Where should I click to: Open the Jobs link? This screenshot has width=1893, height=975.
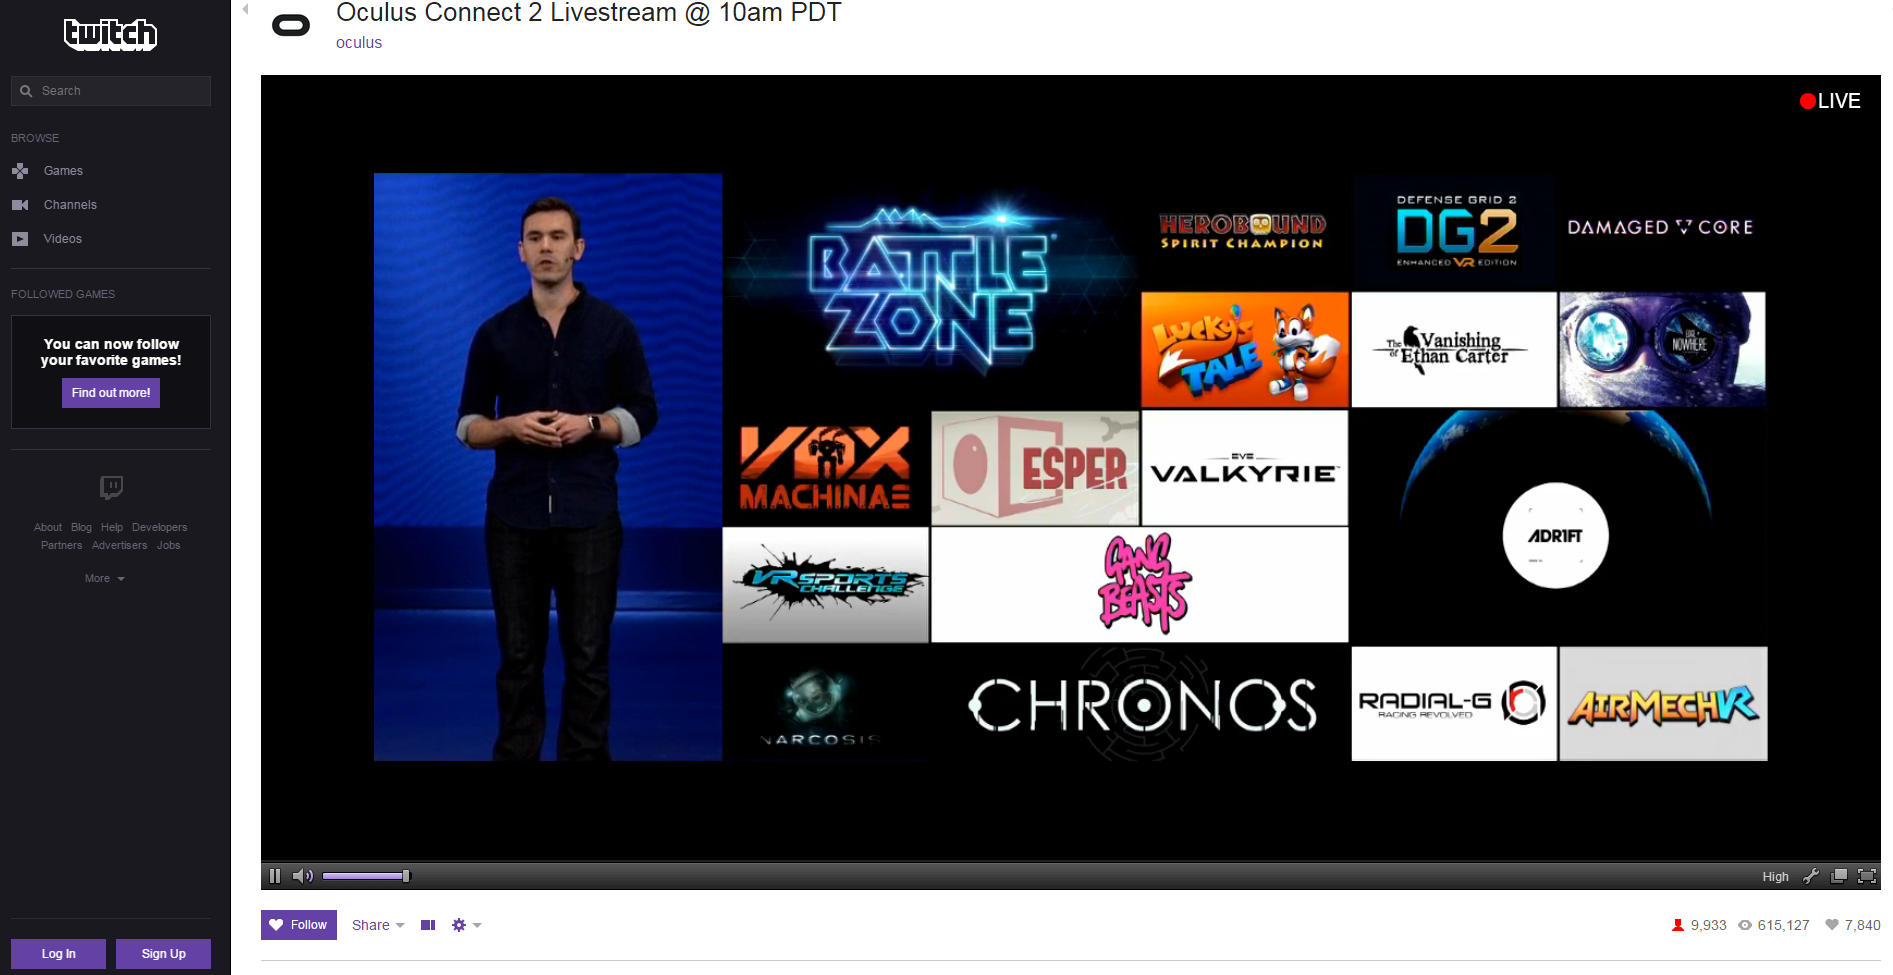point(169,545)
